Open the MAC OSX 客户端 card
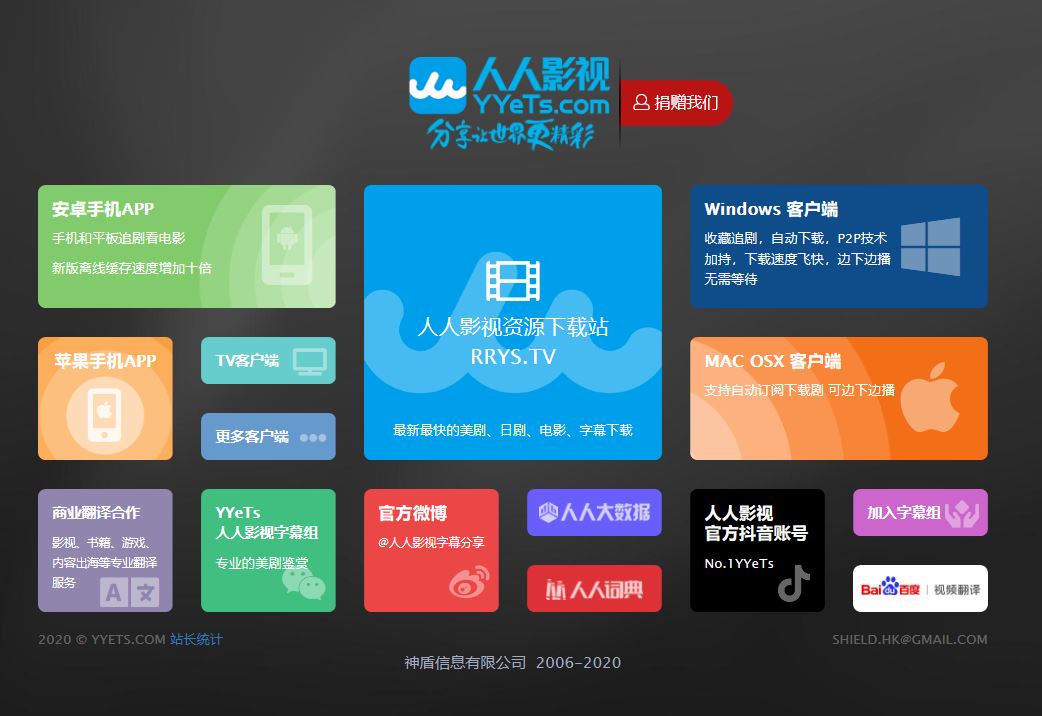Screen dimensions: 1042x716 pos(839,398)
